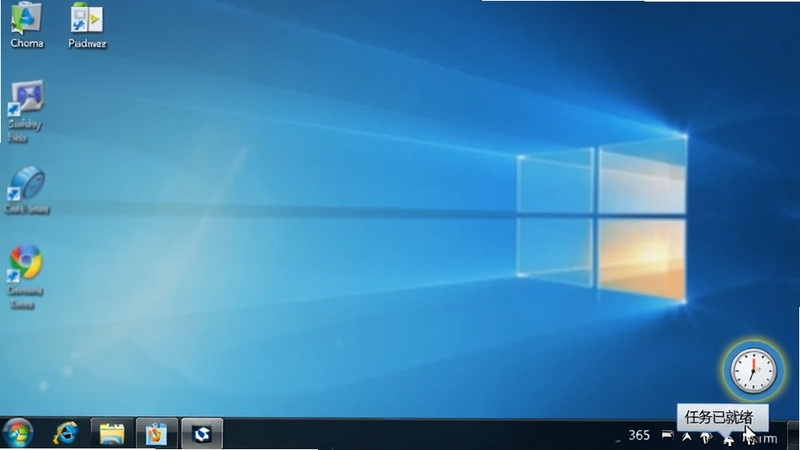Screen dimensions: 800x450
Task: Open File Explorer folder in taskbar
Action: 112,434
